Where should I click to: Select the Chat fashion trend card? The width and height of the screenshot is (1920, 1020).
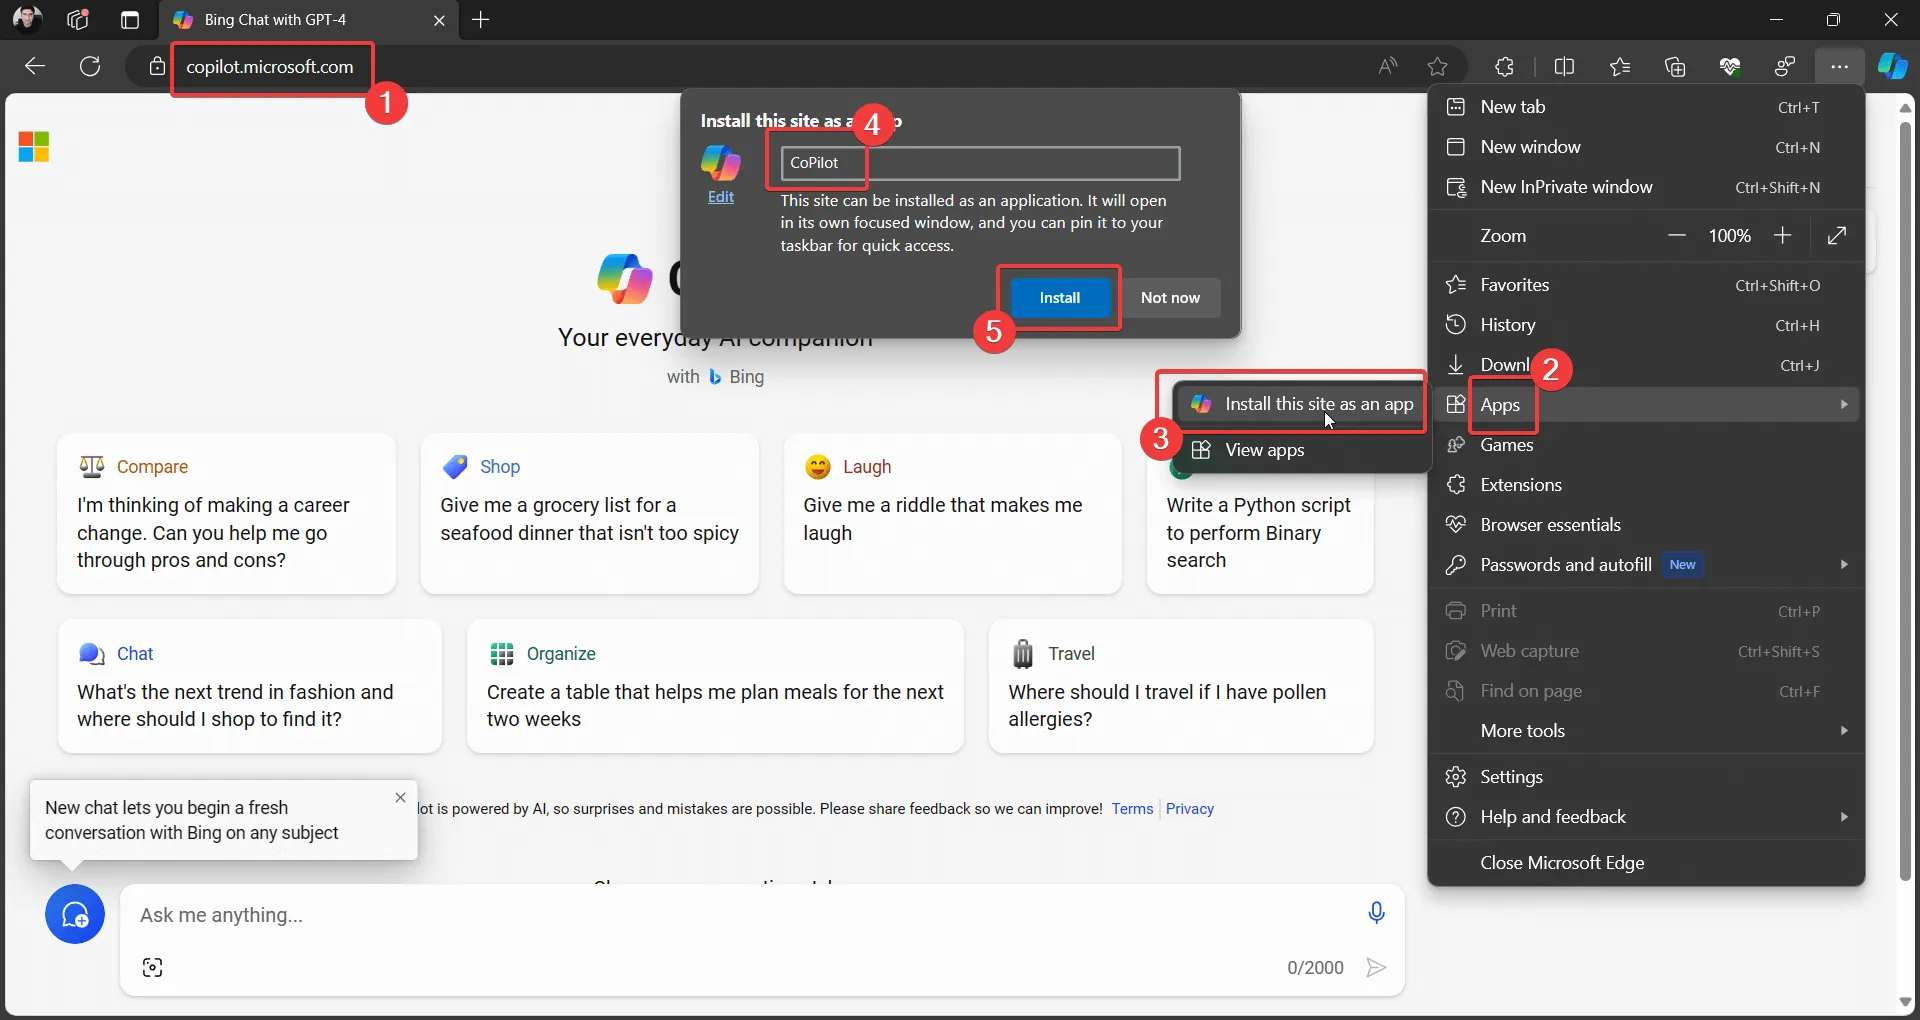pos(249,686)
